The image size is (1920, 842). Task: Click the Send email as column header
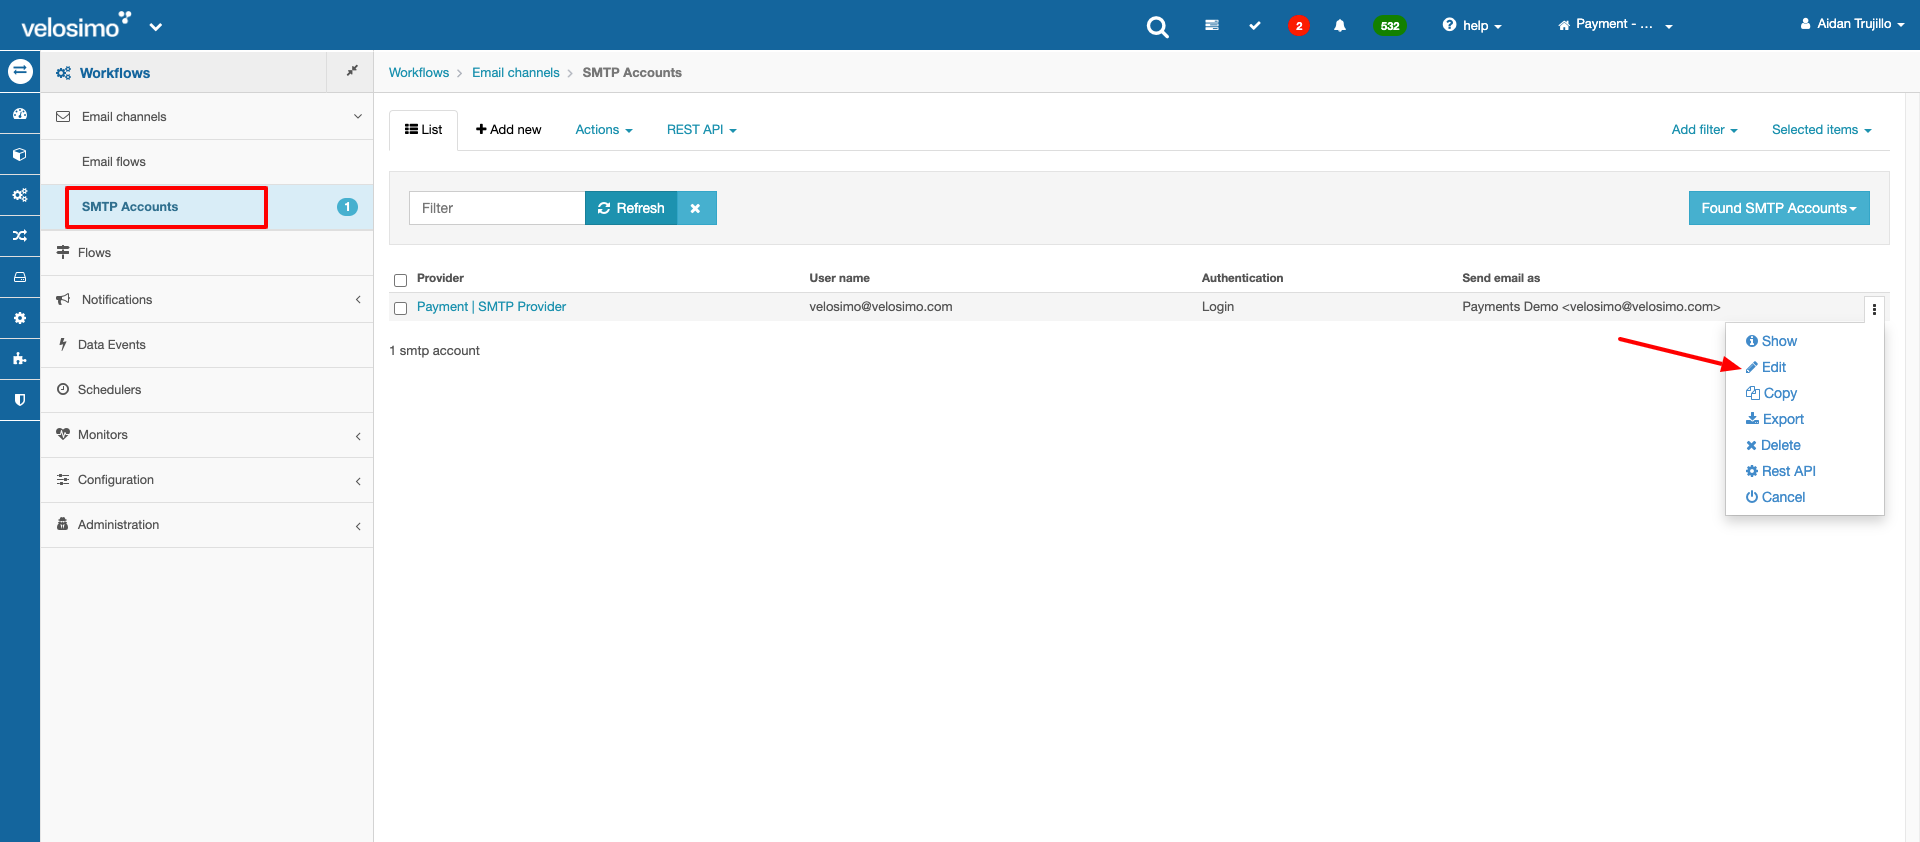1501,278
